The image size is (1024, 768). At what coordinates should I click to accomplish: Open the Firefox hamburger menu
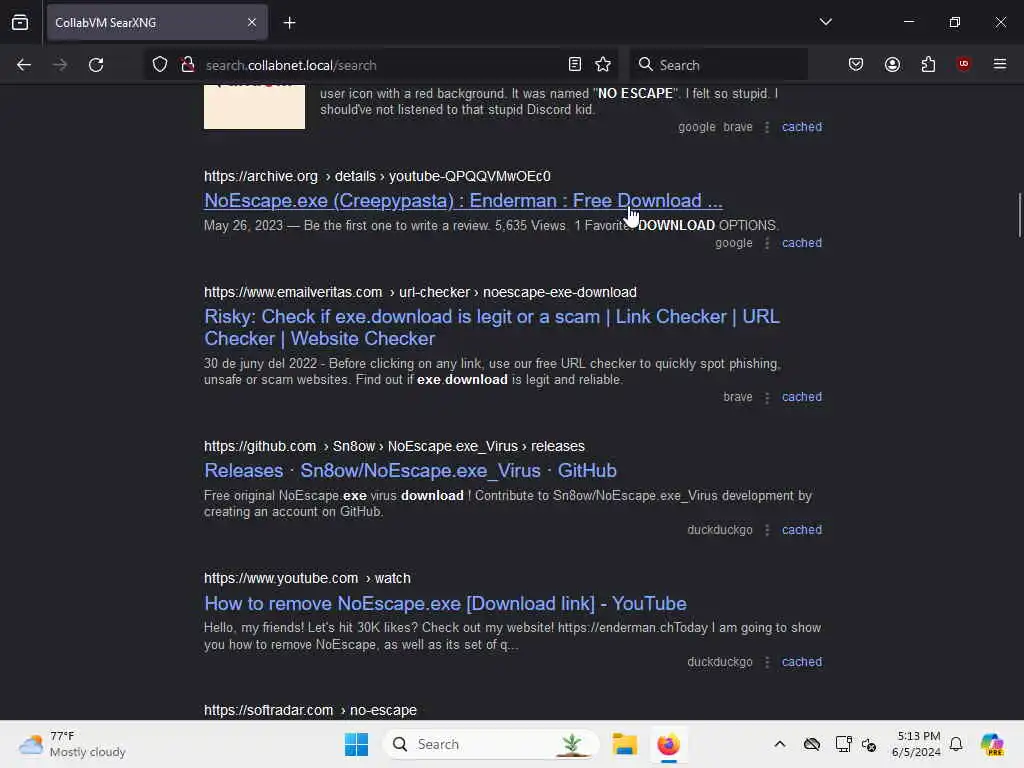(x=999, y=64)
